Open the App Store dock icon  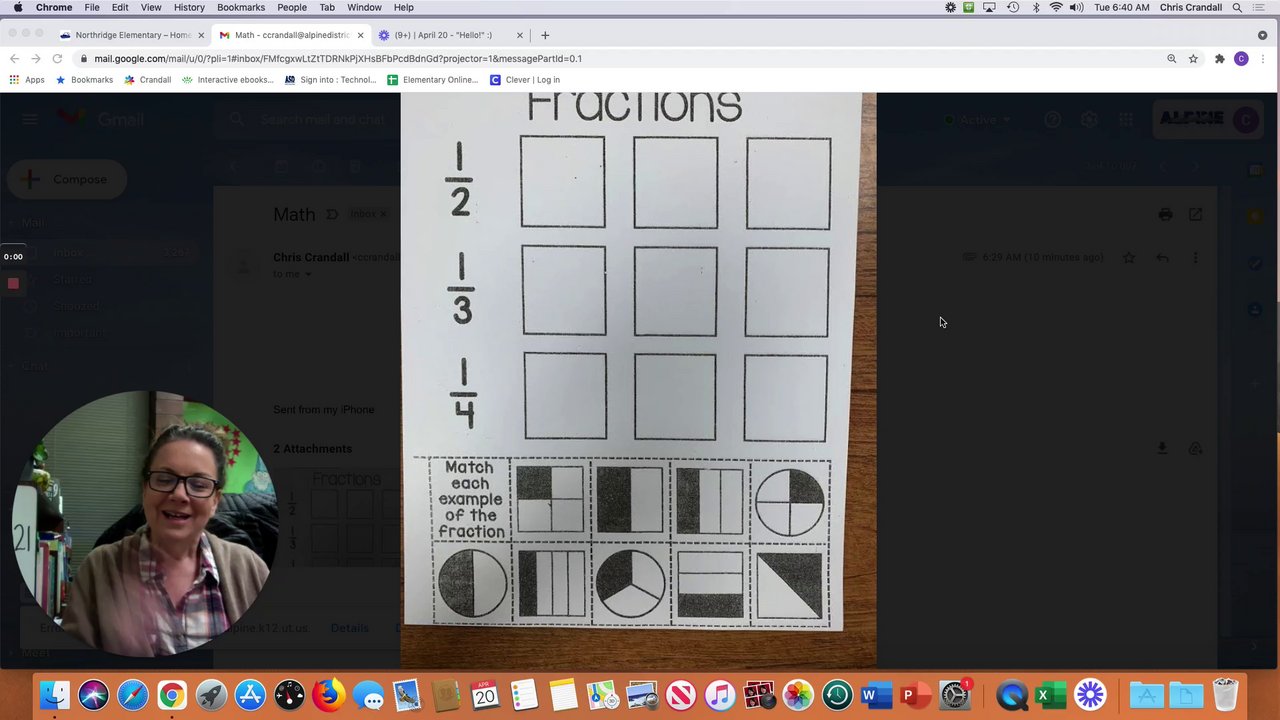[x=250, y=695]
